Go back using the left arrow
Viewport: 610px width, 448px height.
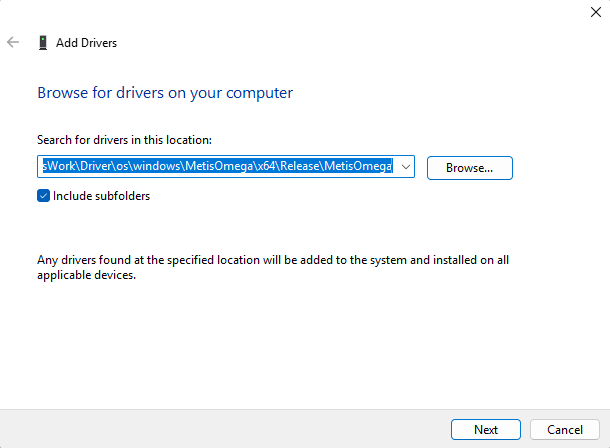pyautogui.click(x=13, y=42)
